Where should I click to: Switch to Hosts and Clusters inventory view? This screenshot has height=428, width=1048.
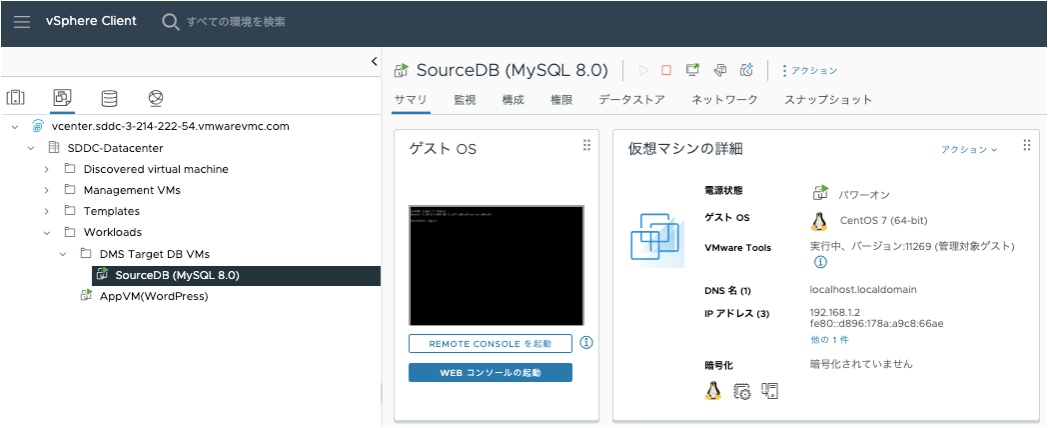[x=15, y=98]
